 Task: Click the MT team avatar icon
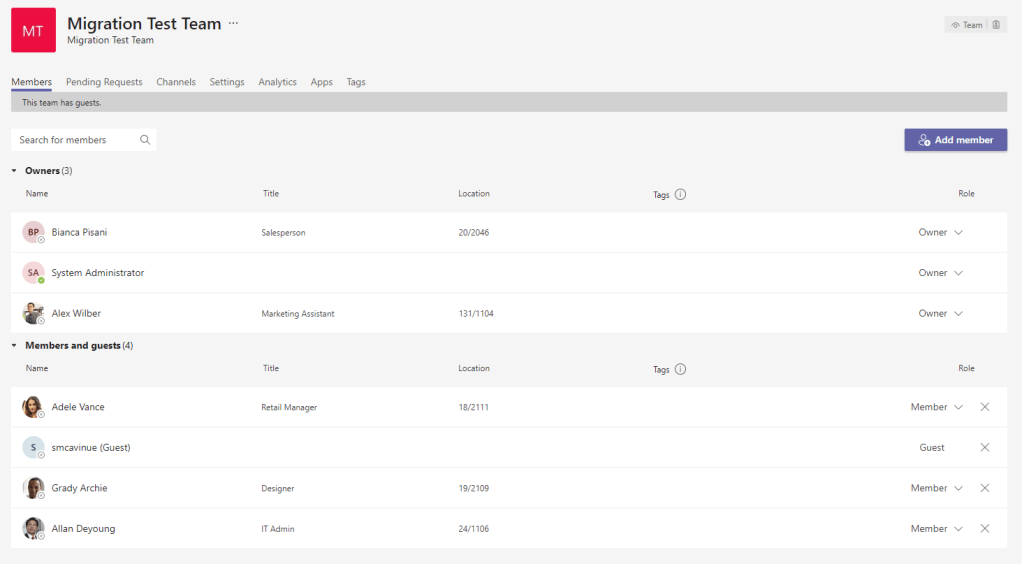click(x=33, y=30)
